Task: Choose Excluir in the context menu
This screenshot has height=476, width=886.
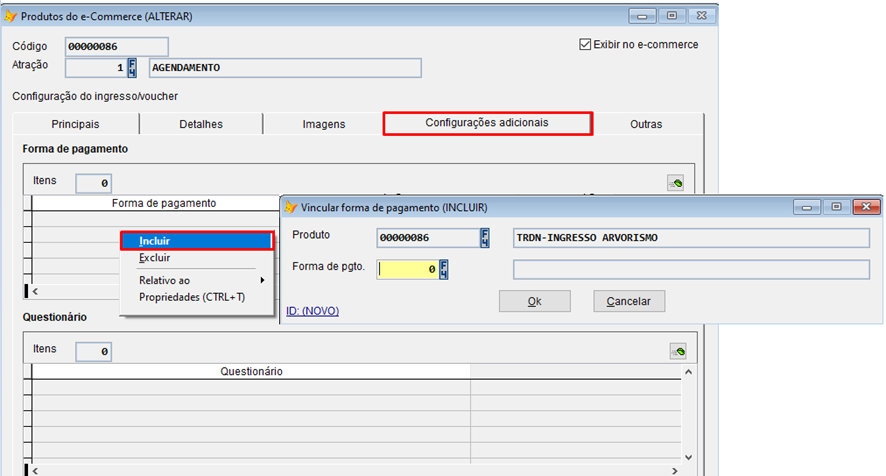Action: pos(155,258)
